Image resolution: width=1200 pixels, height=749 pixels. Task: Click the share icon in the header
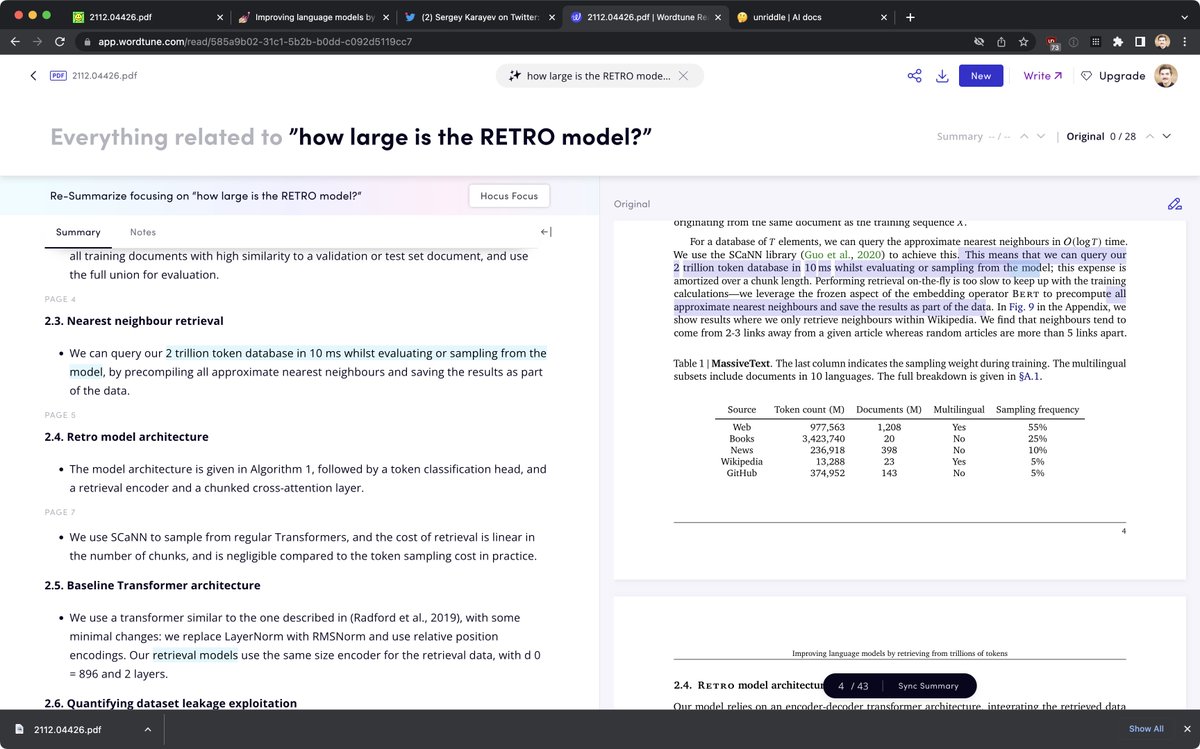tap(914, 76)
